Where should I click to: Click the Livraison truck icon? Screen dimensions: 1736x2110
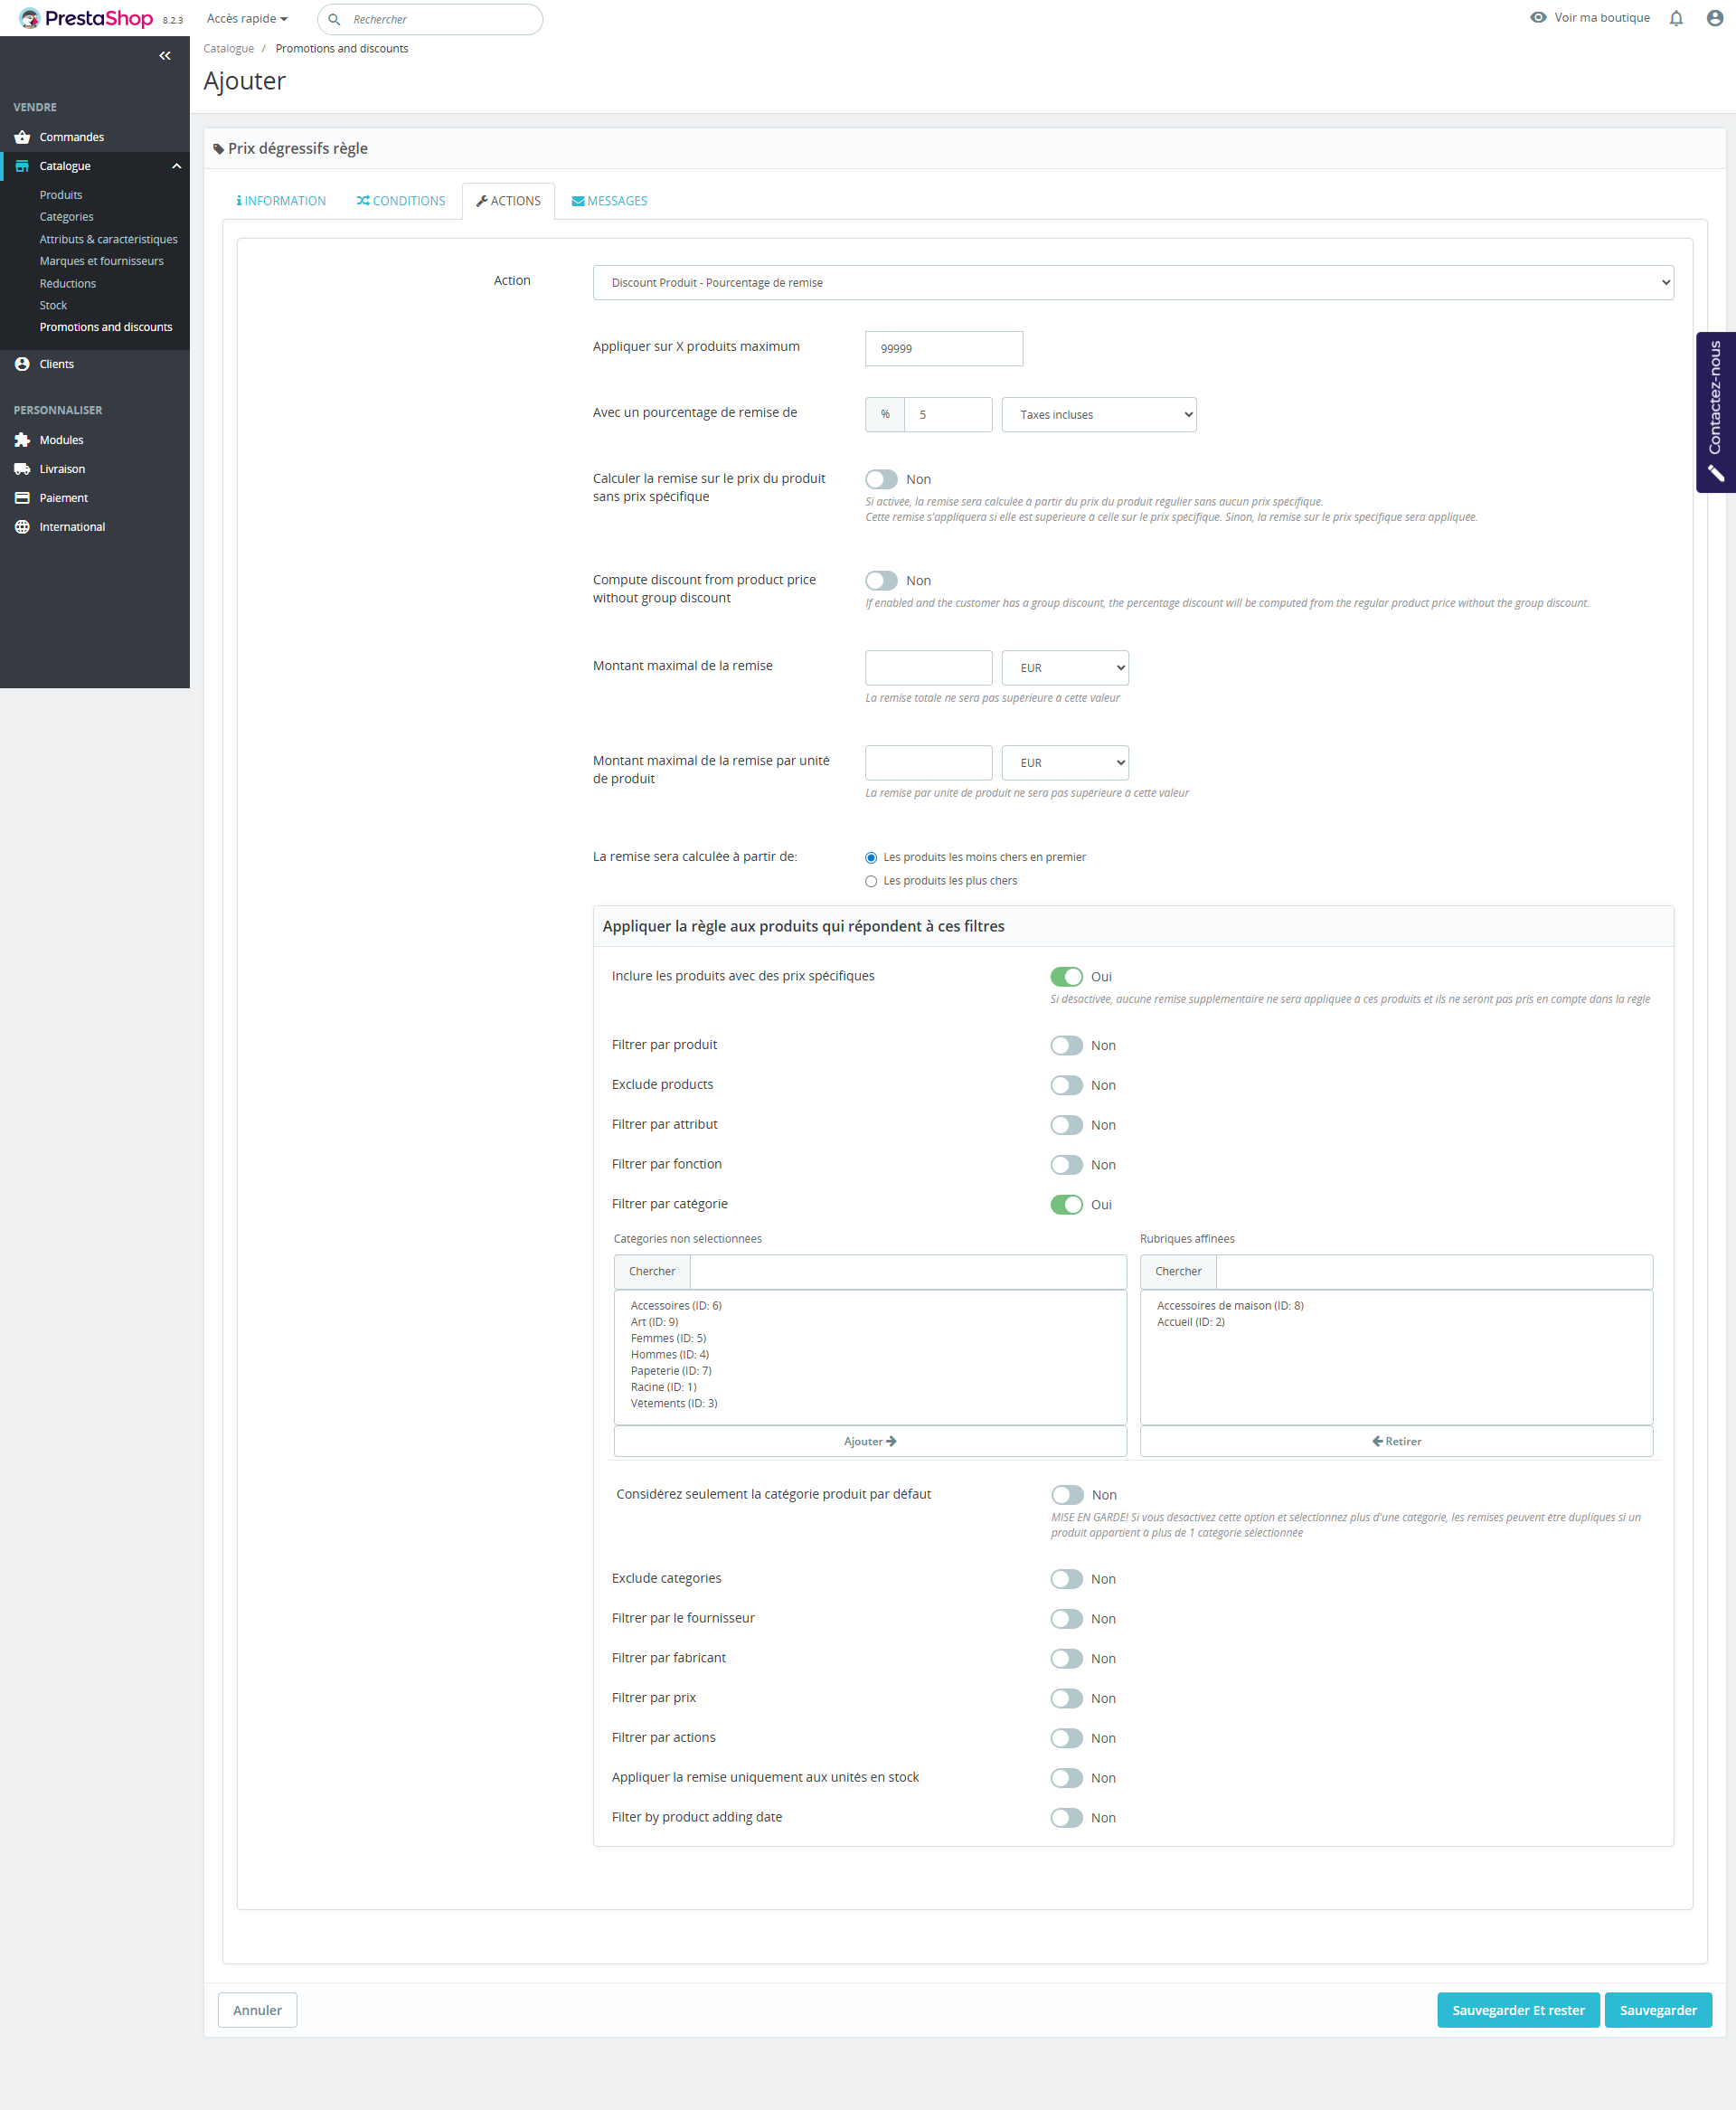point(22,469)
